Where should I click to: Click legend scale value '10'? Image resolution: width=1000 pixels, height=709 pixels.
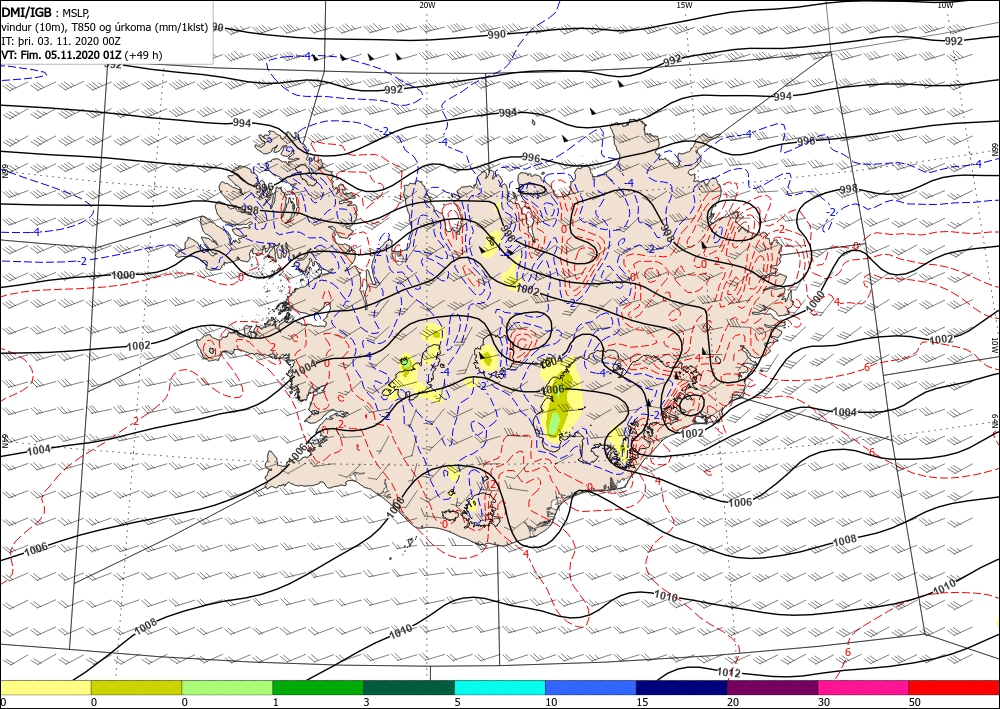(x=551, y=702)
